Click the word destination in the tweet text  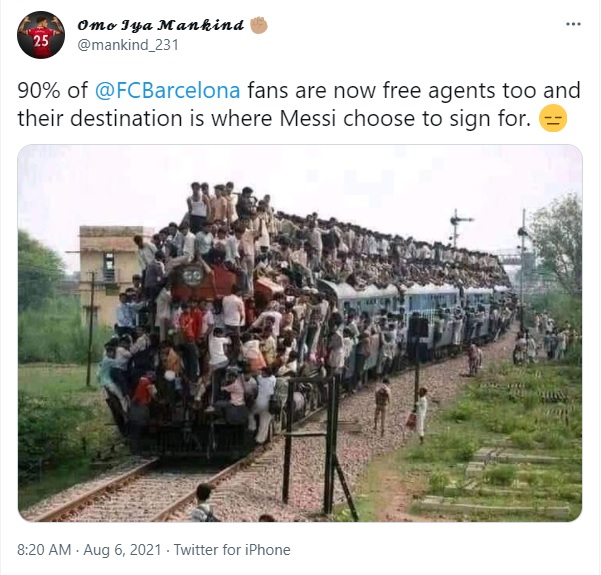[x=126, y=118]
